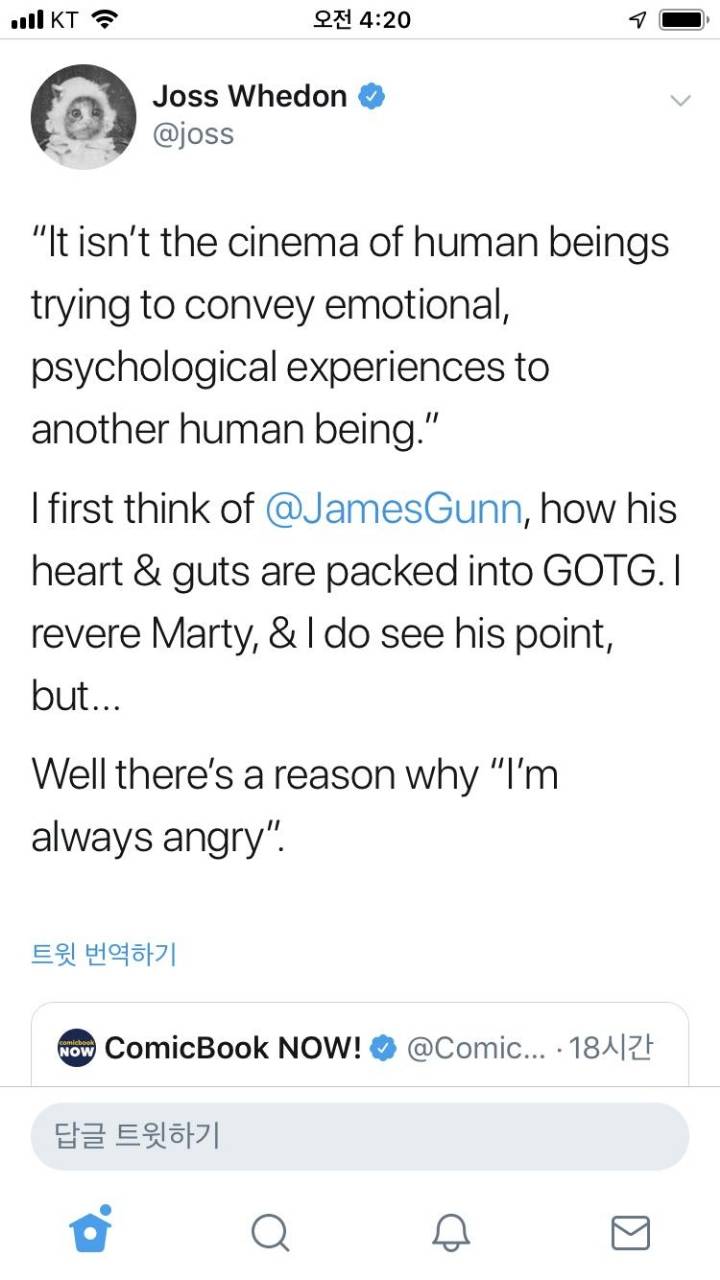
Task: Tap the ComicBook NOW! verified badge
Action: pyautogui.click(x=382, y=1048)
